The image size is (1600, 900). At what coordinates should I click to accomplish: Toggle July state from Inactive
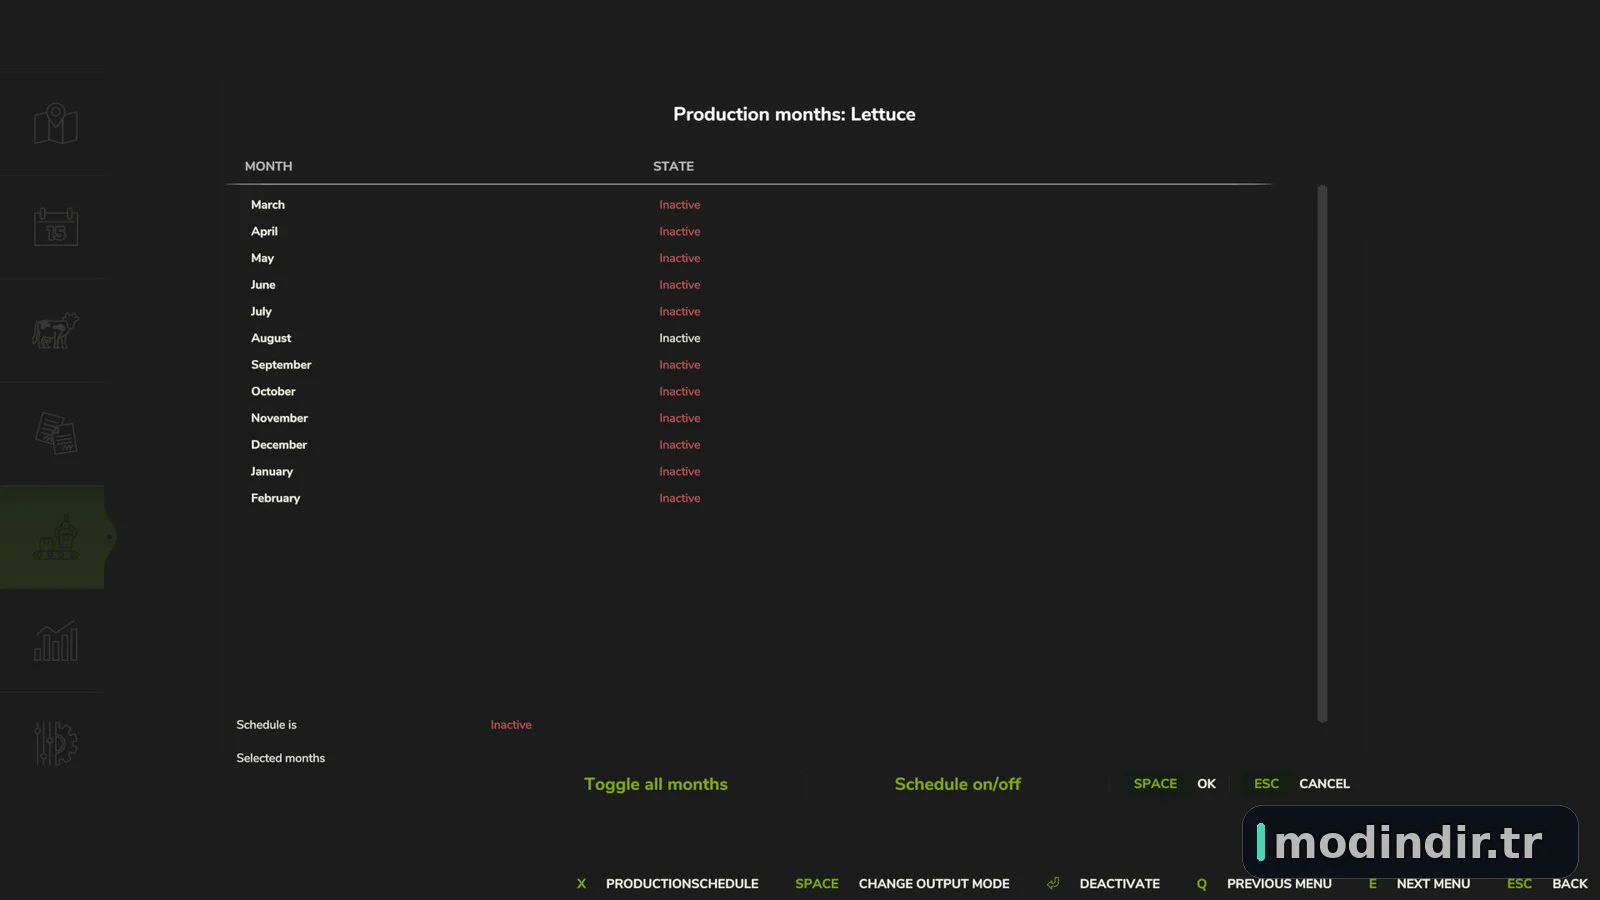click(680, 312)
